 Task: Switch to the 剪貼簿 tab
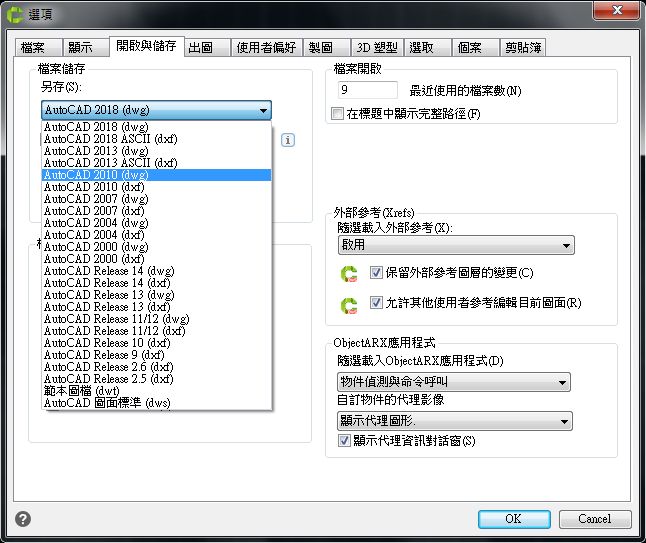(523, 47)
